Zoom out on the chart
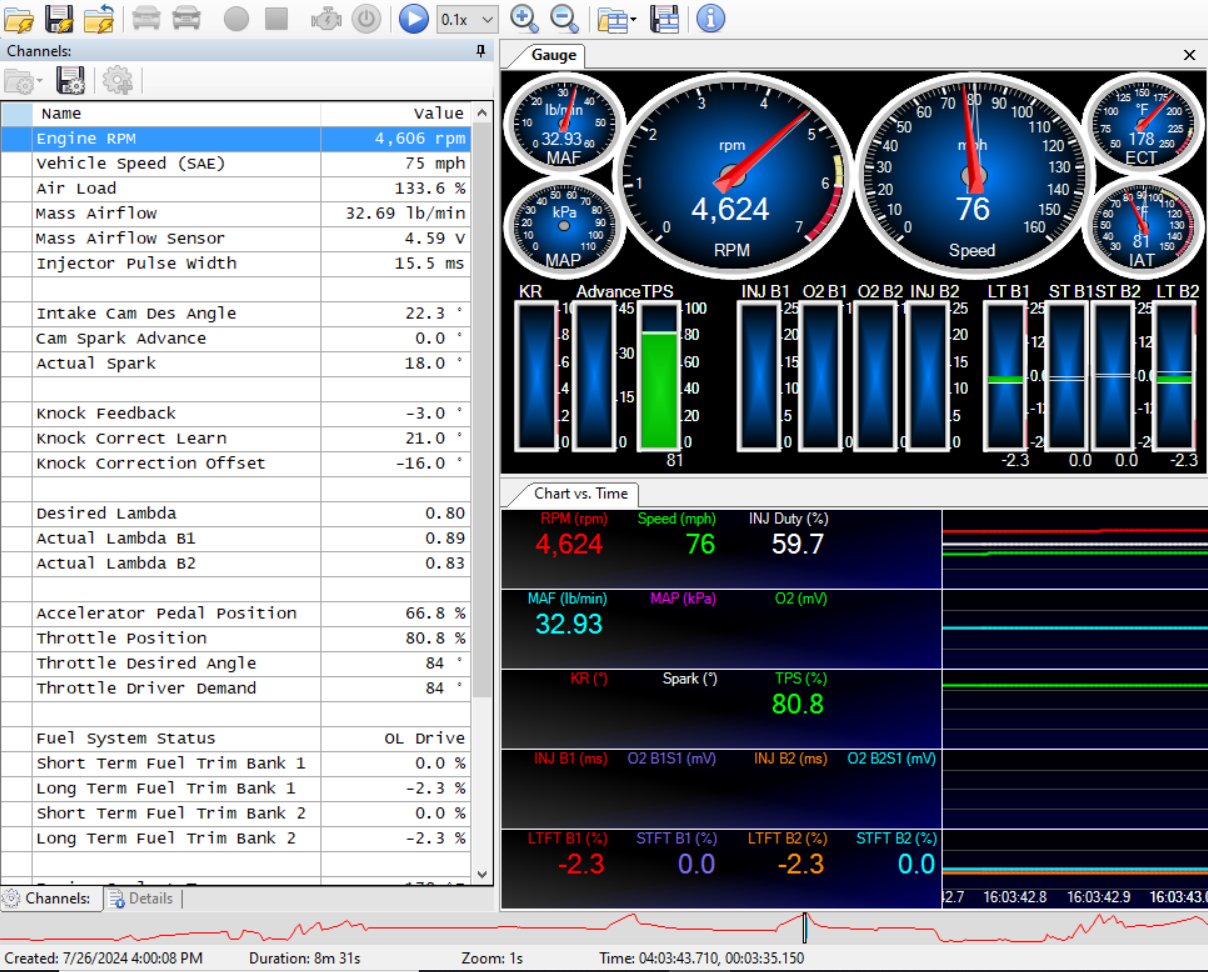 pyautogui.click(x=564, y=18)
